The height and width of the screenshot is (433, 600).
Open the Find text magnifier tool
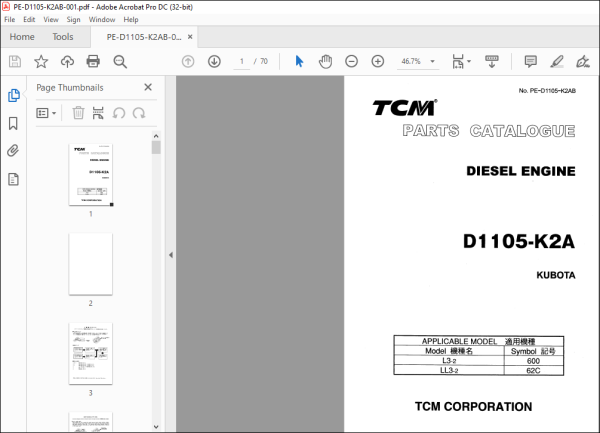pyautogui.click(x=120, y=62)
